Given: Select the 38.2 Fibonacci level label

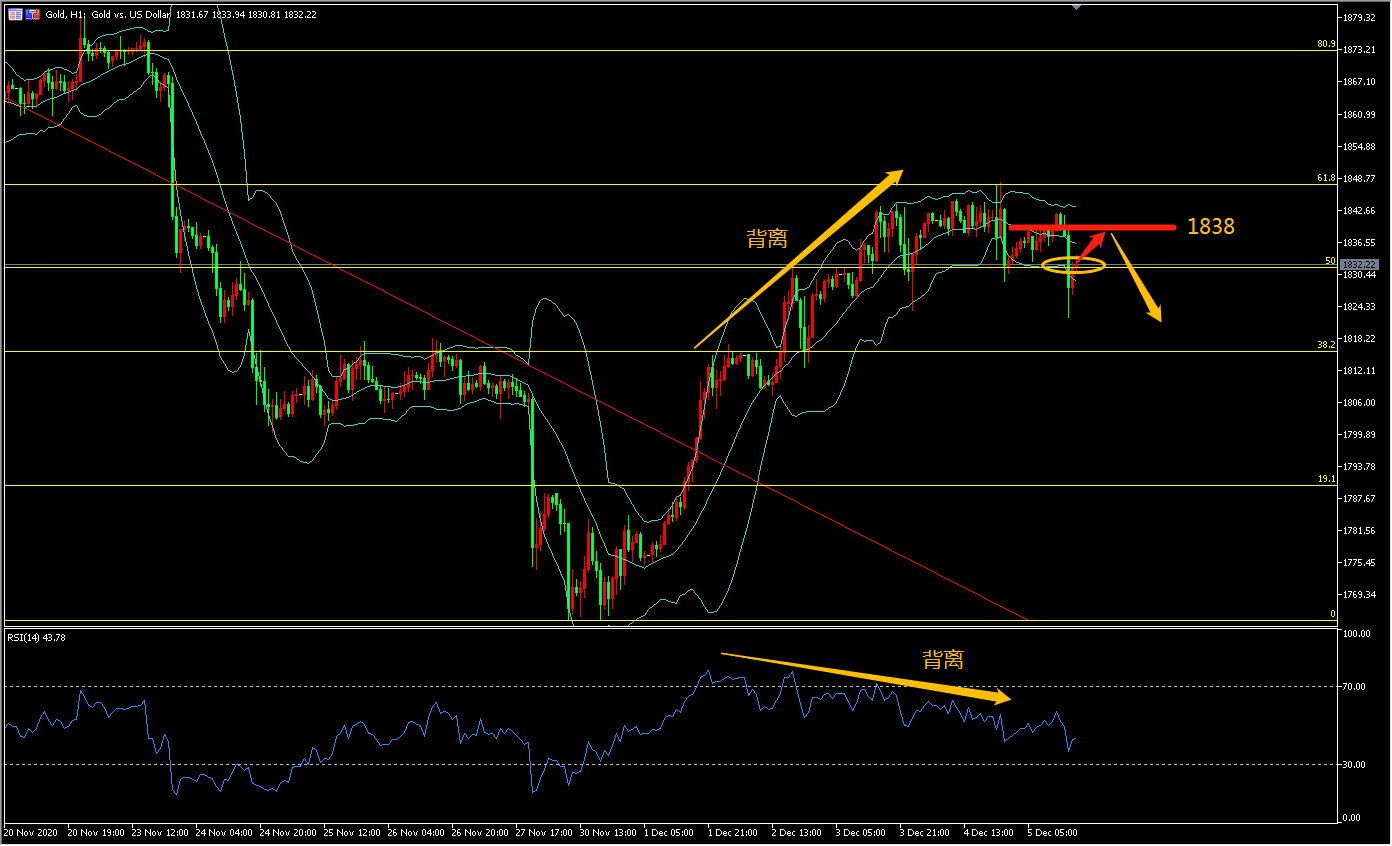Looking at the screenshot, I should (1326, 345).
